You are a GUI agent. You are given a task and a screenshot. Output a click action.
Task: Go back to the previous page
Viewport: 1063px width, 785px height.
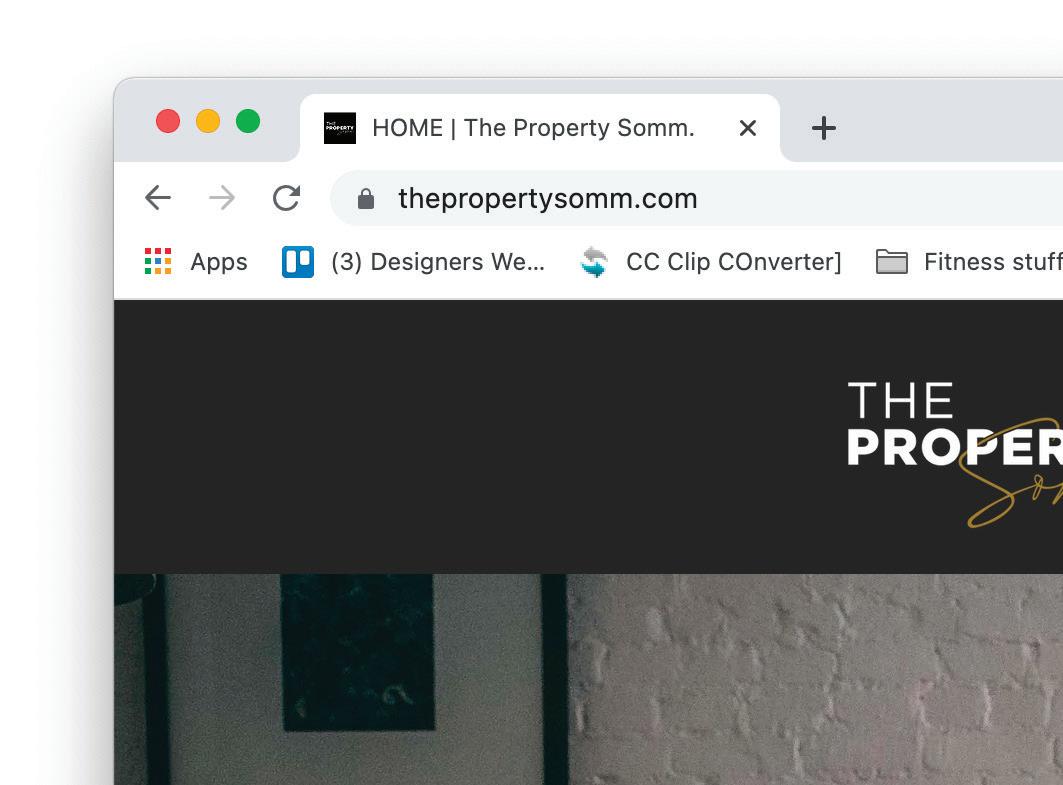point(158,198)
